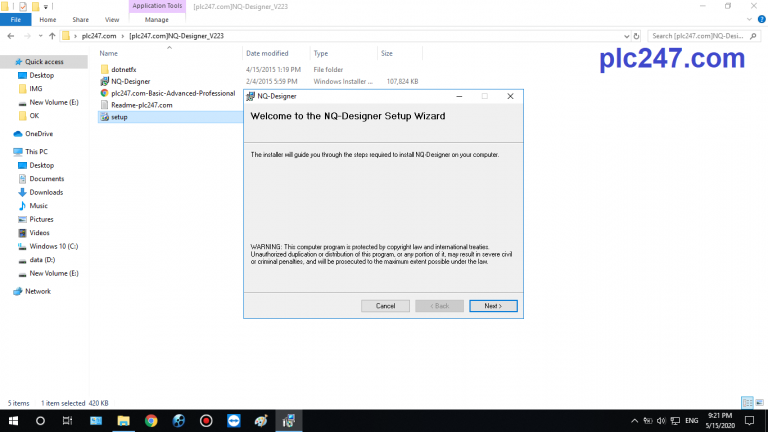
Task: Click the Windows Start button
Action: [14, 421]
